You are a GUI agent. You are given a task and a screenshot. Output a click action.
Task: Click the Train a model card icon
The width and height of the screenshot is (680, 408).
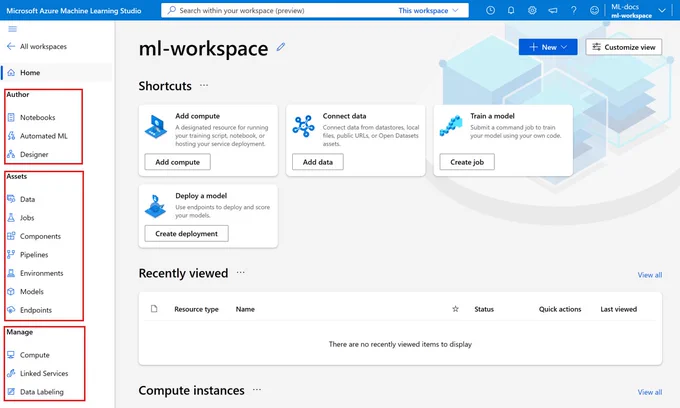(451, 125)
